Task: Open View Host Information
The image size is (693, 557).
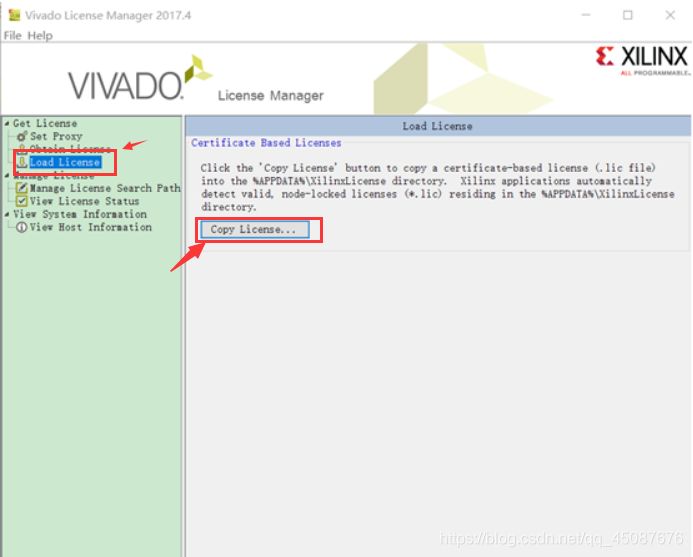Action: tap(91, 227)
